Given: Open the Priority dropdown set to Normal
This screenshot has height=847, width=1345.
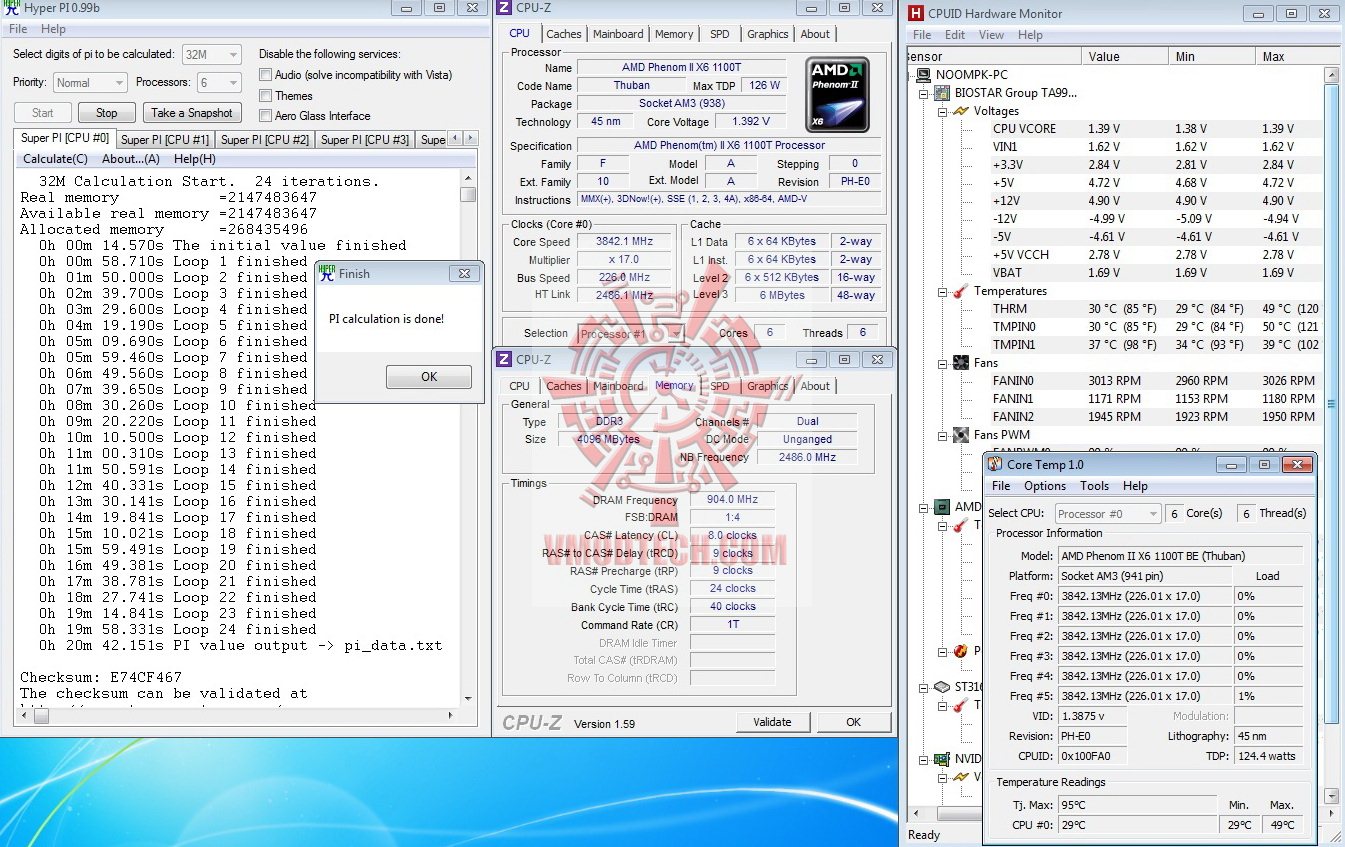Looking at the screenshot, I should coord(90,83).
